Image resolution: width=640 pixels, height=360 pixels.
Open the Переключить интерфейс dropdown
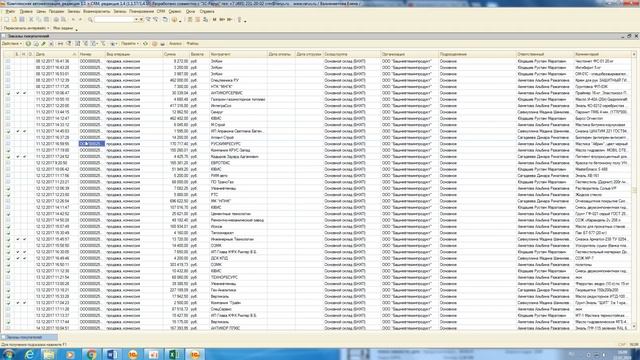point(27,28)
